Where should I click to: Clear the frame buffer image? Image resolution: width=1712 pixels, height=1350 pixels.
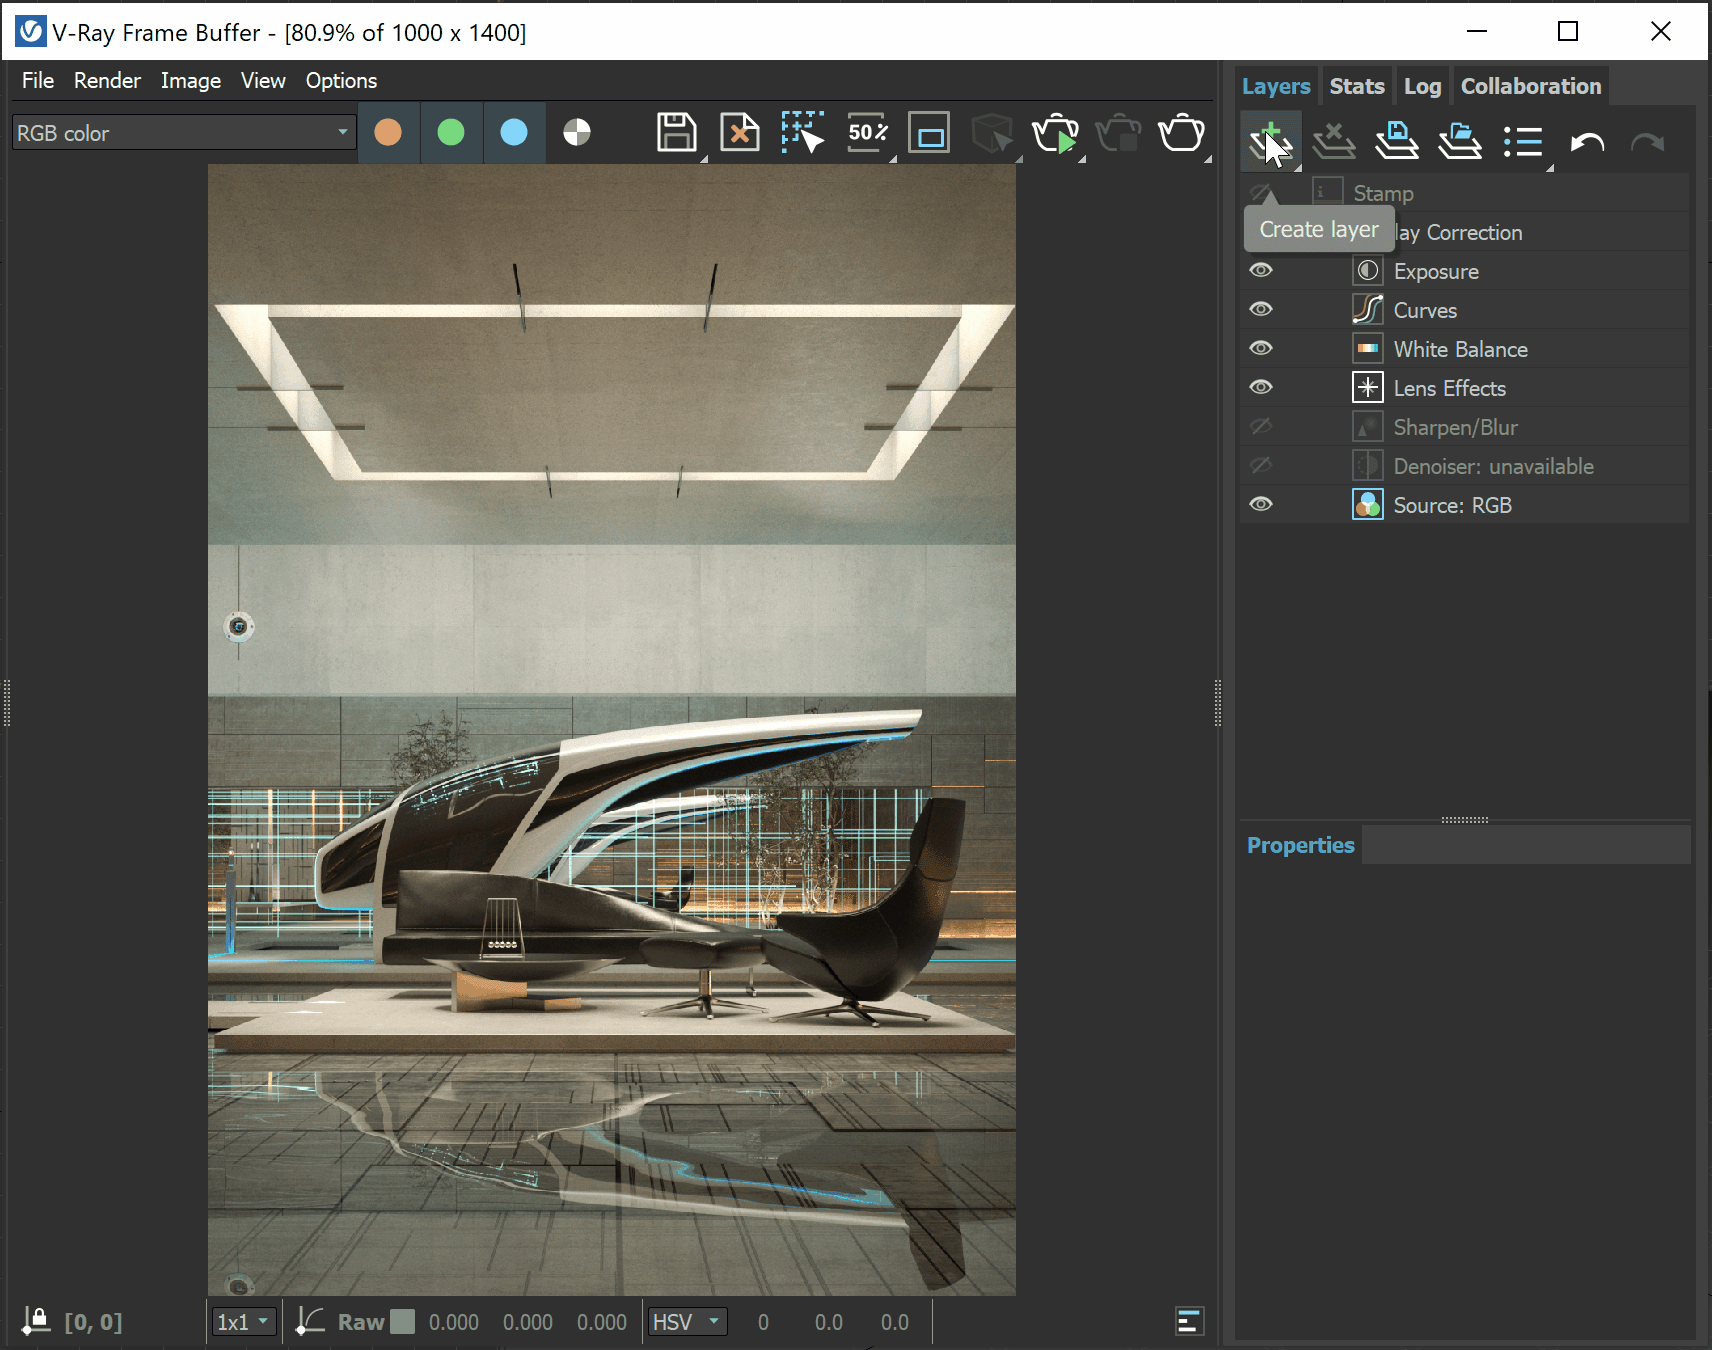pyautogui.click(x=740, y=132)
